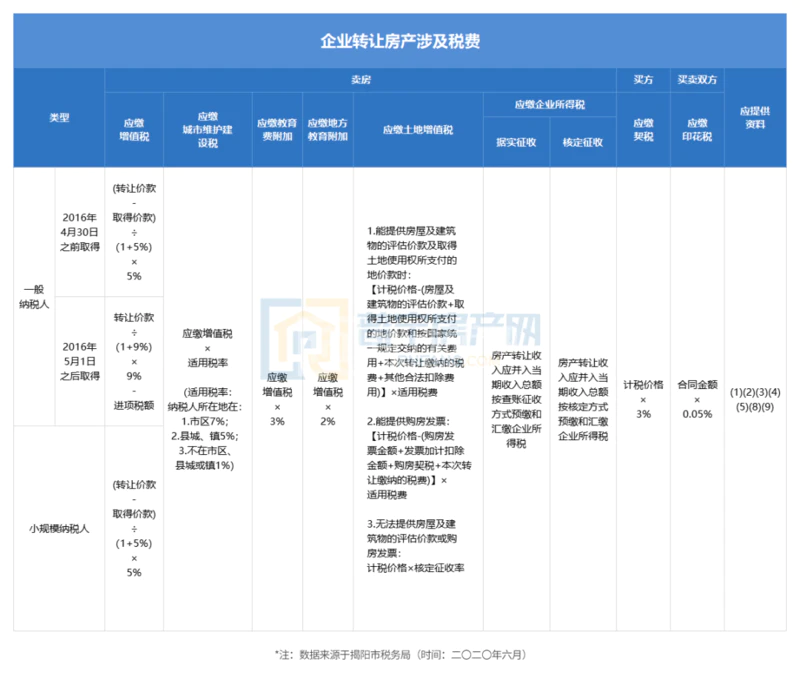Select the 应缴契税 column header
The width and height of the screenshot is (800, 678).
643,129
